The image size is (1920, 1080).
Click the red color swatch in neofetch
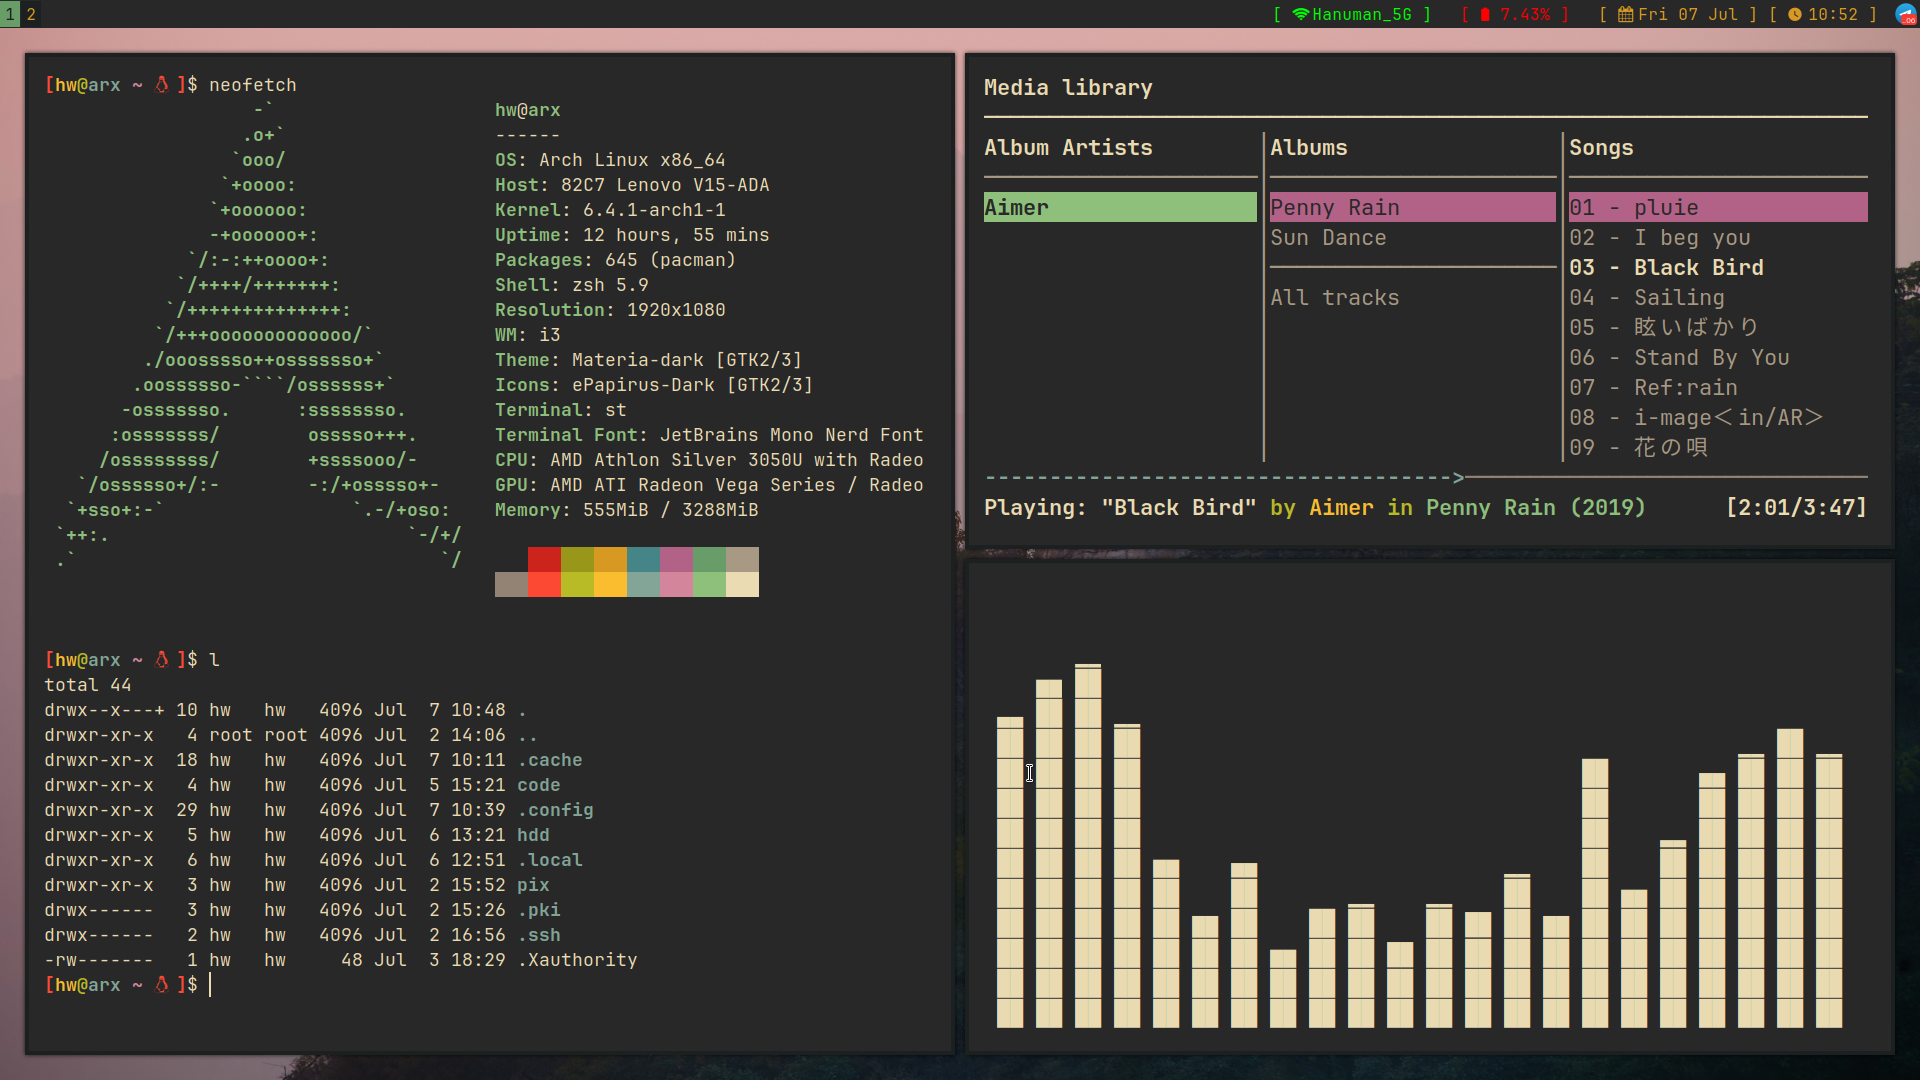pos(544,559)
